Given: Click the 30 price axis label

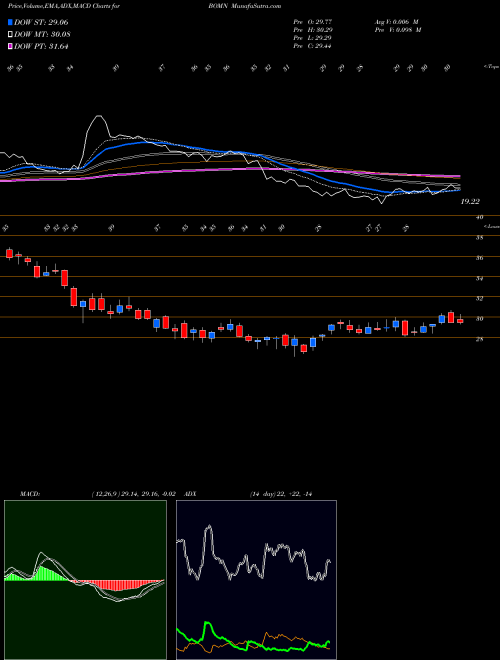Looking at the screenshot, I should [479, 319].
